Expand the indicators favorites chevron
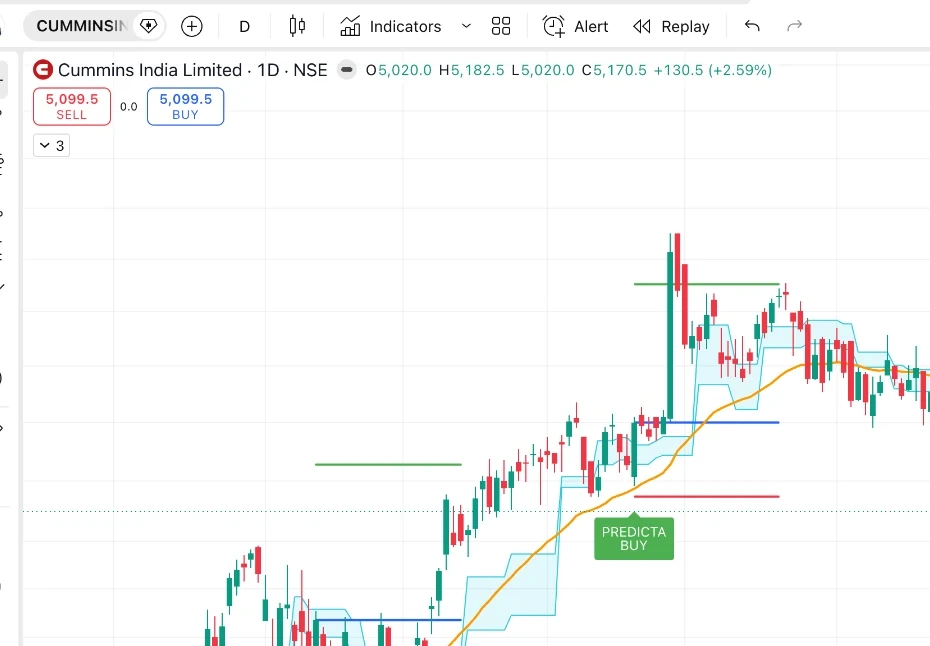 (x=466, y=26)
